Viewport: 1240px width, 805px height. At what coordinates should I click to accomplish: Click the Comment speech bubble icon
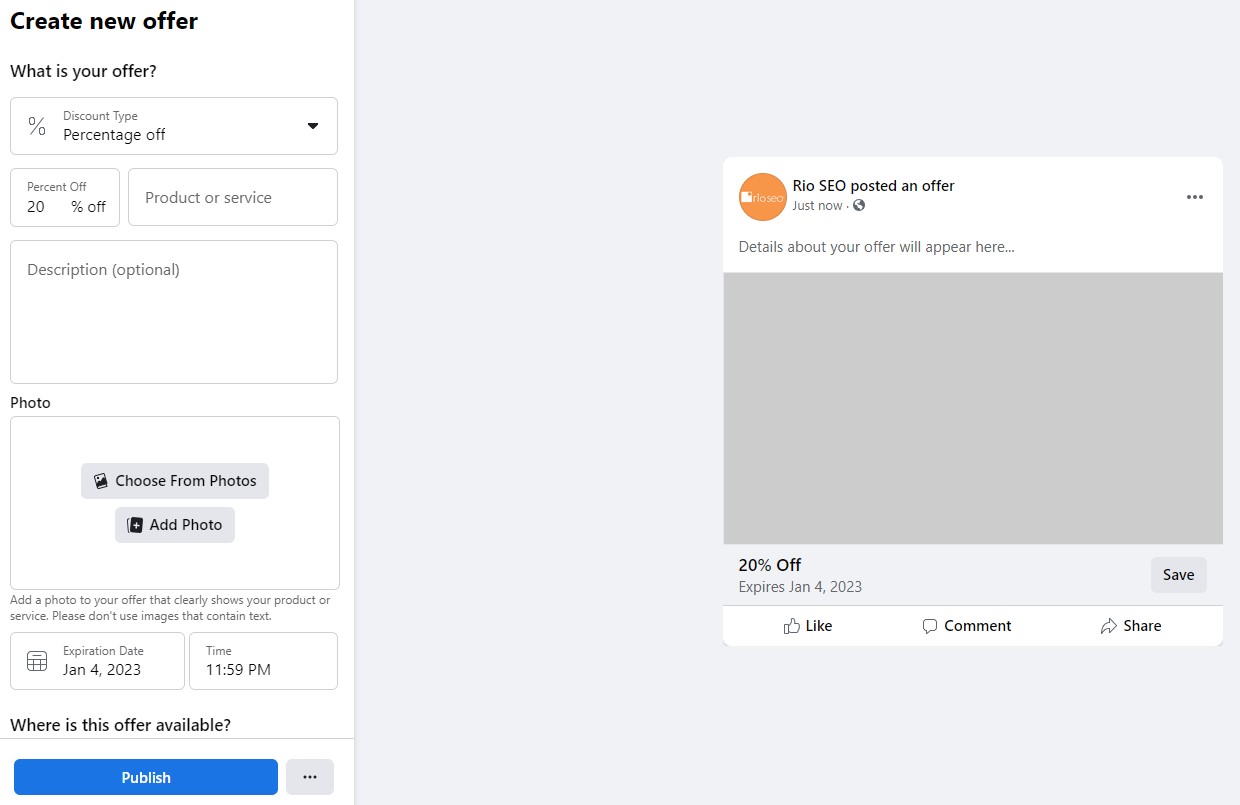(x=930, y=625)
